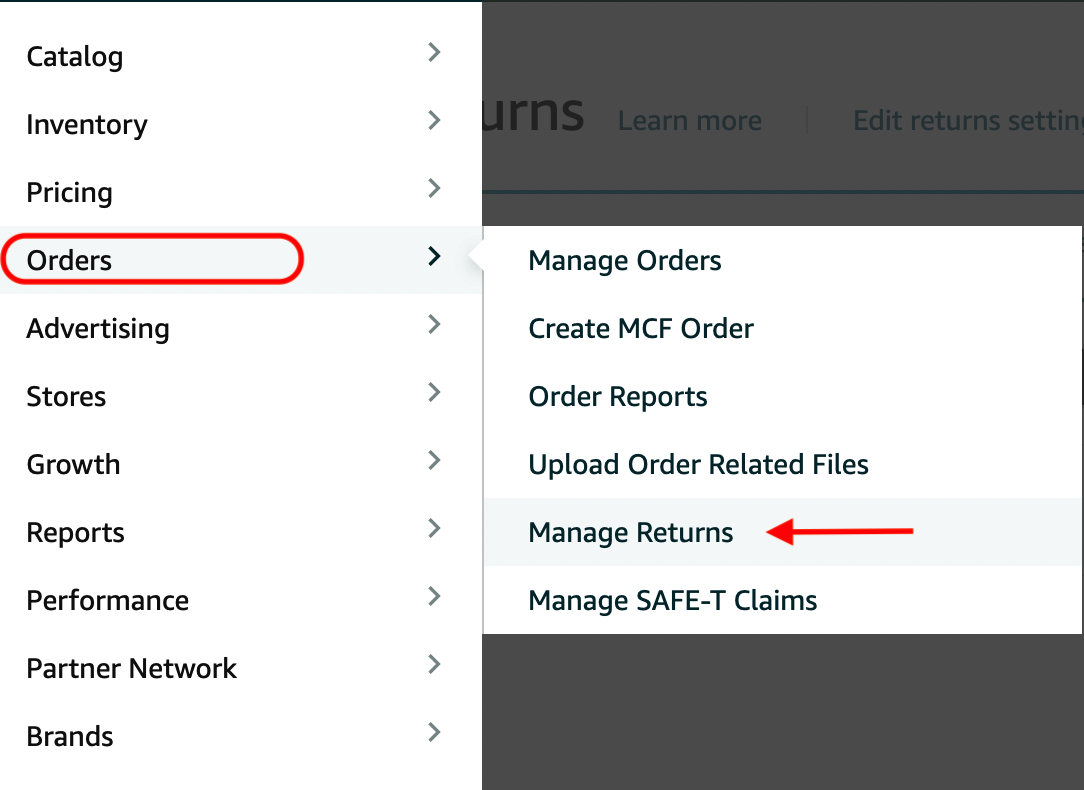Expand the Partner Network chevron arrow

434,664
